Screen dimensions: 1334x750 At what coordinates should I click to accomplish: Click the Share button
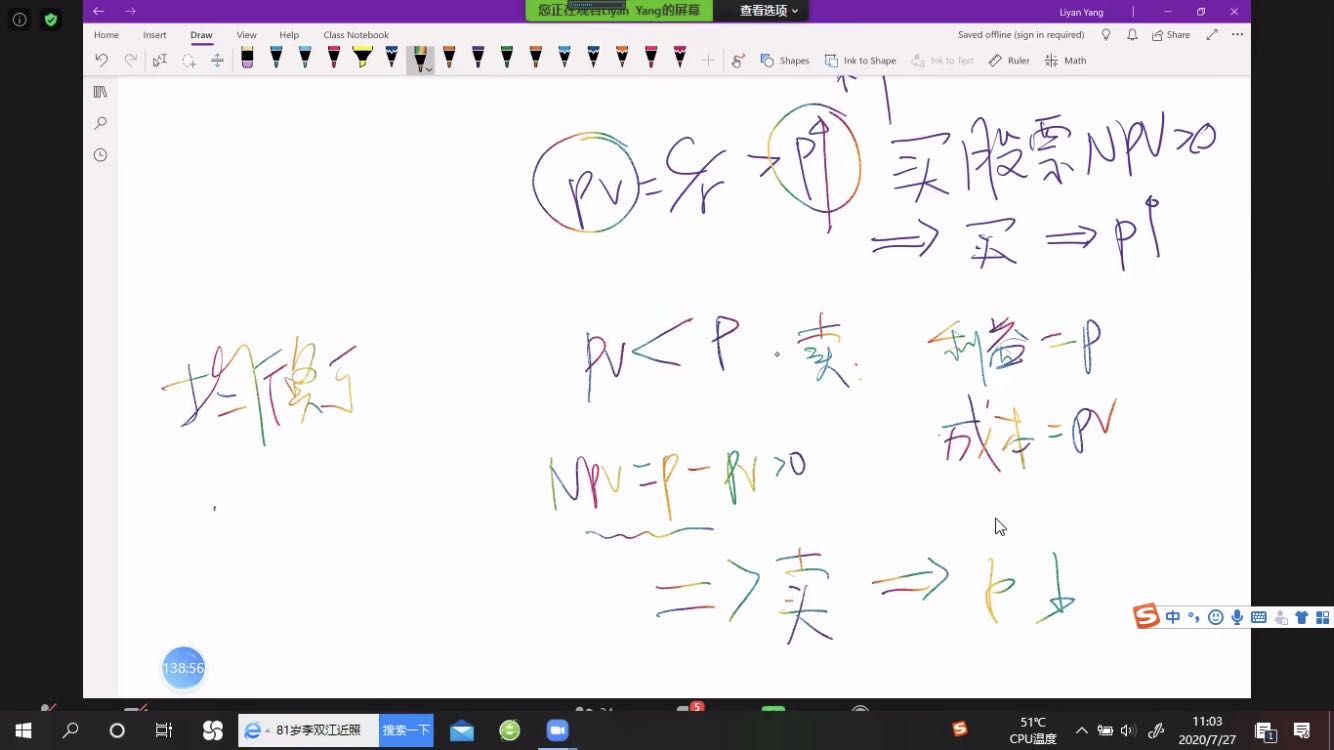pos(1170,35)
